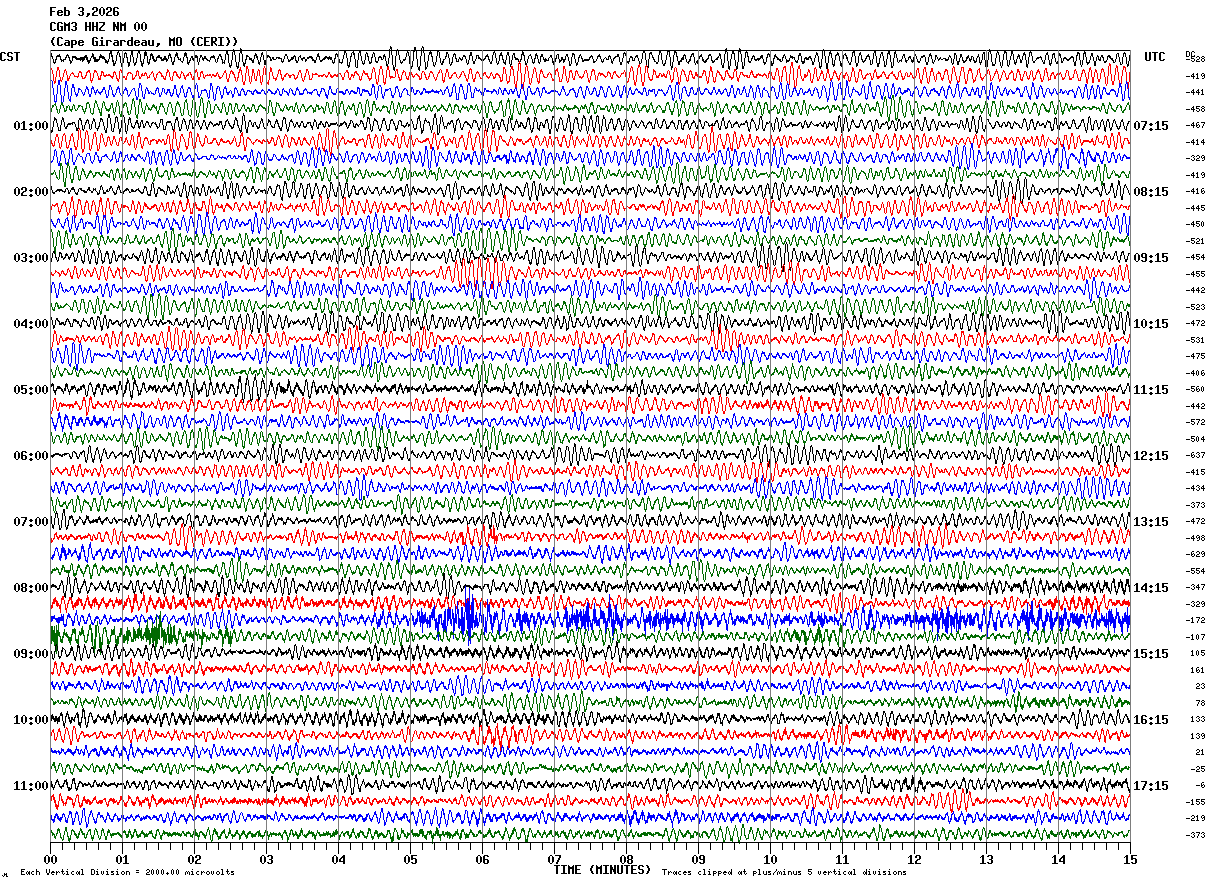The height and width of the screenshot is (886, 1210).
Task: Click the 10:15 UTC time label
Action: click(1151, 324)
